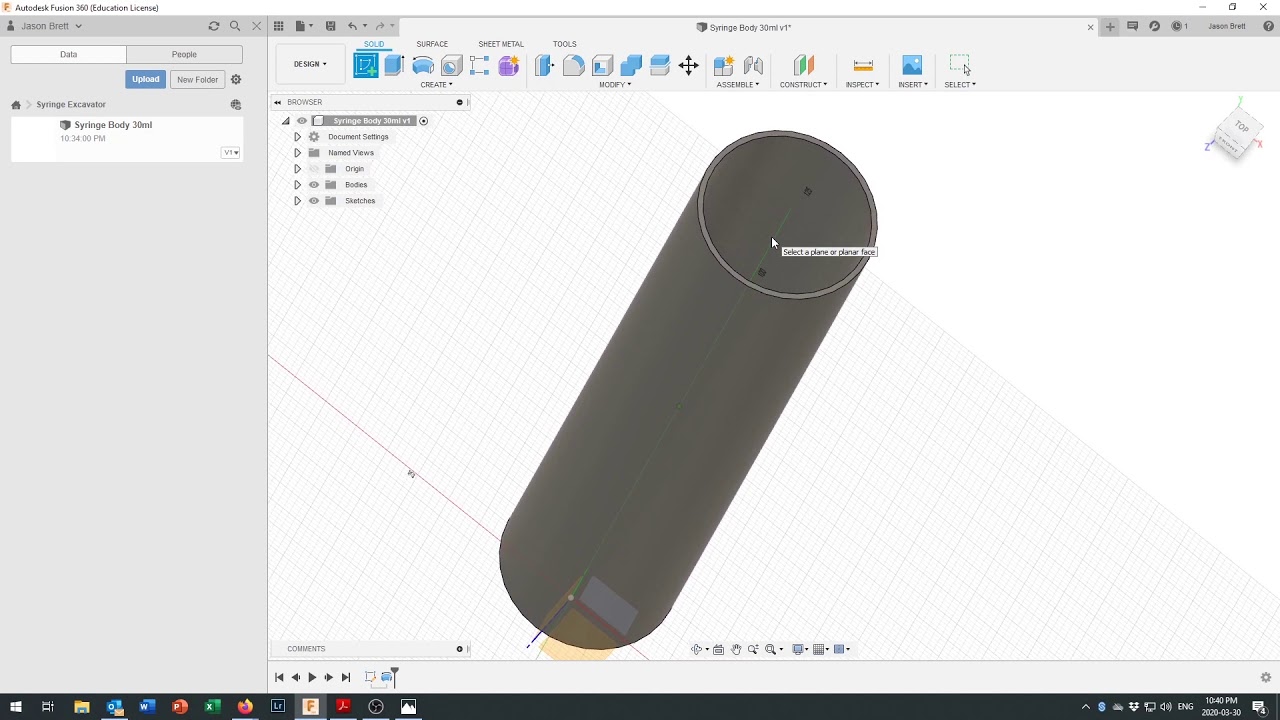Open the ASSEMBLE dropdown menu
The height and width of the screenshot is (720, 1280).
coord(738,85)
